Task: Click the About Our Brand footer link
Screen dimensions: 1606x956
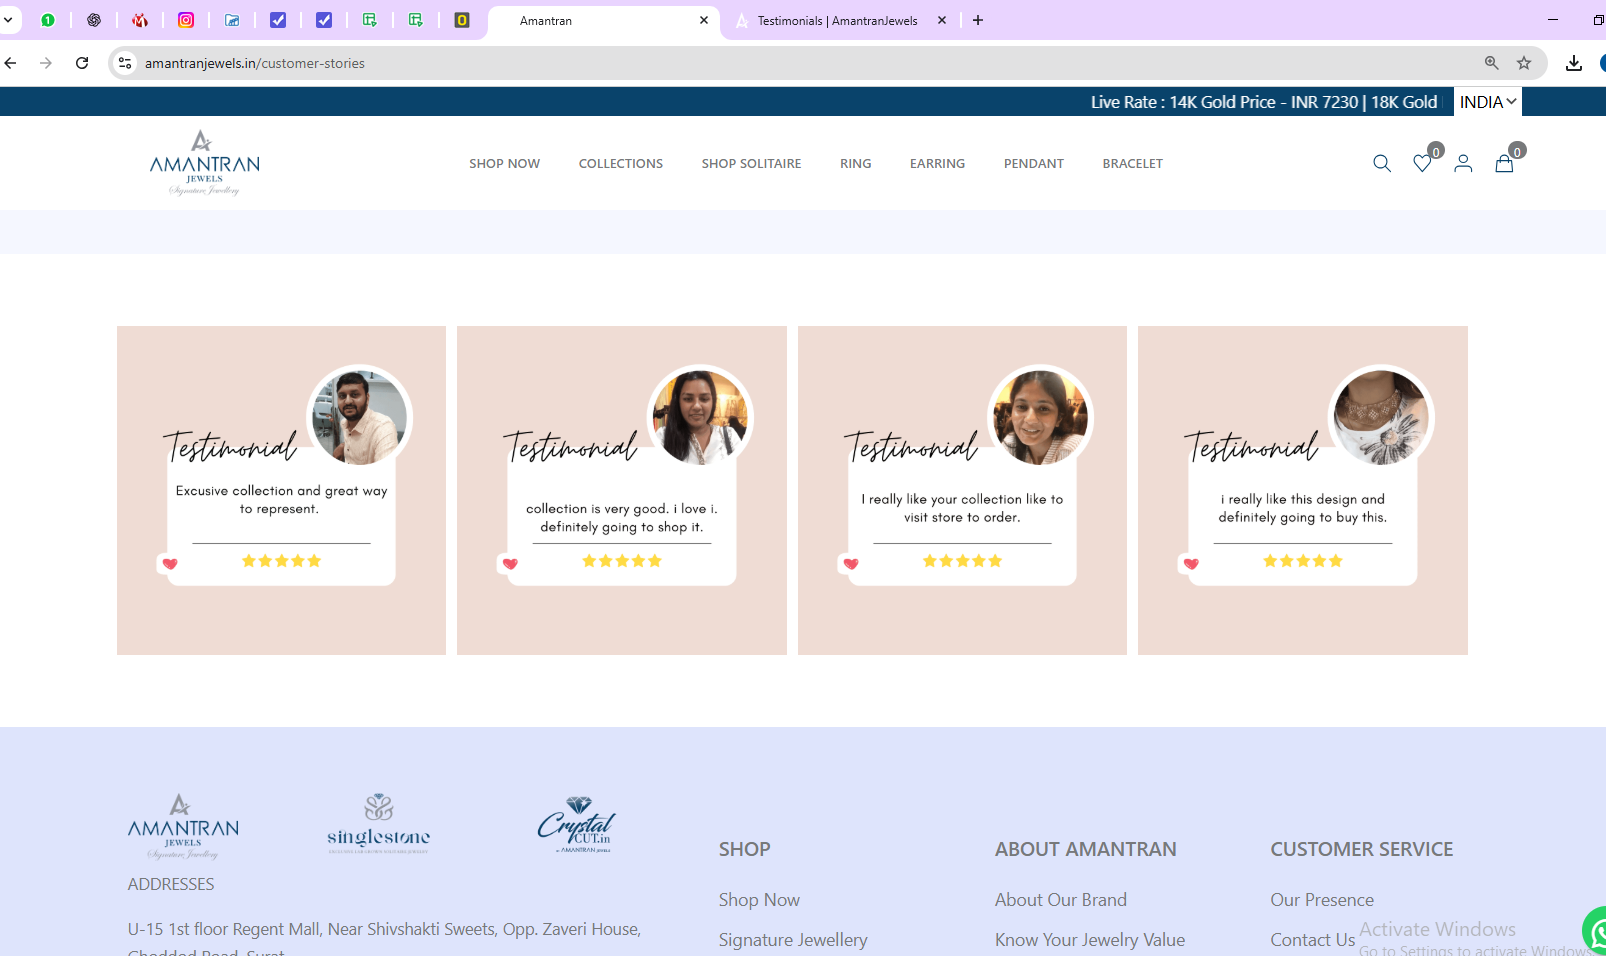Action: (1060, 900)
